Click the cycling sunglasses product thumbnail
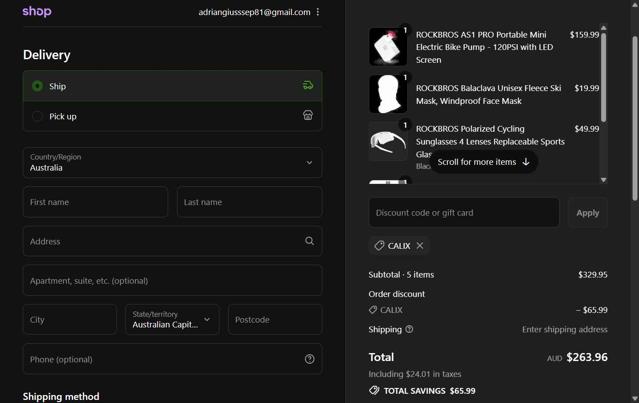Viewport: 639px width, 403px height. (x=388, y=141)
